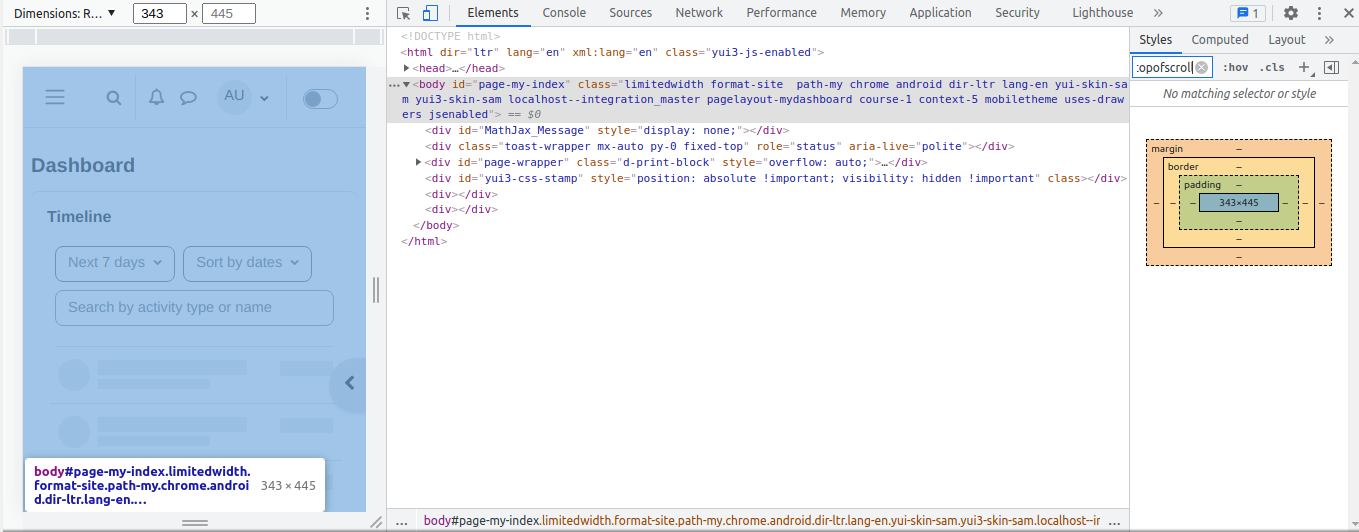Click the padding label in the box model

coord(1202,185)
